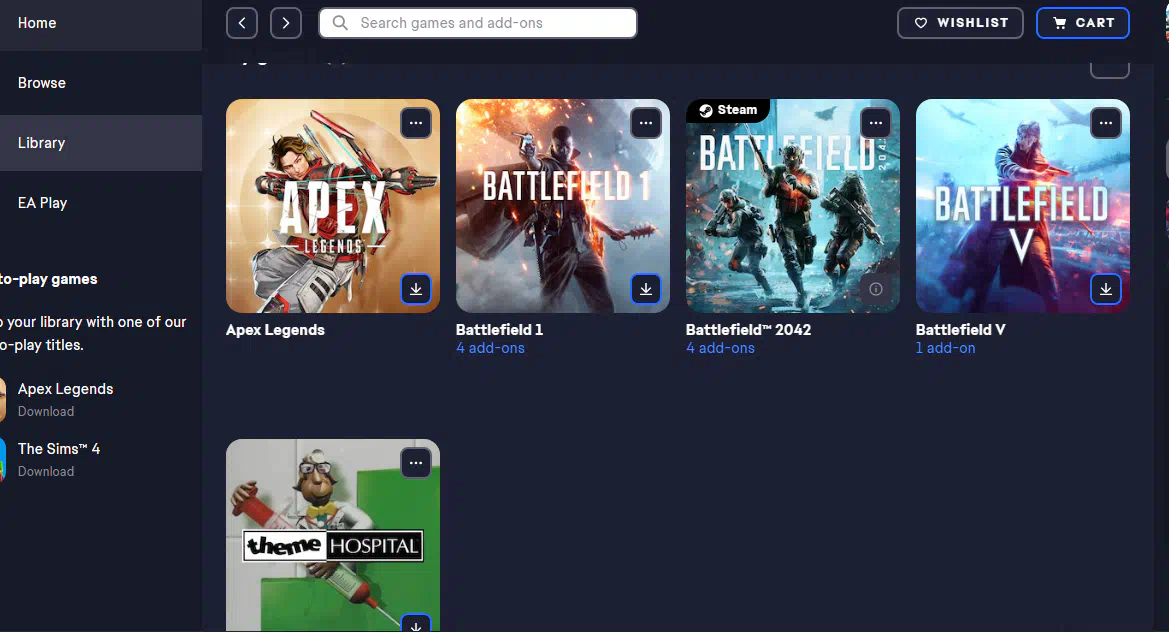Download The Sims 4 from sidebar
This screenshot has width=1169, height=632.
(46, 472)
